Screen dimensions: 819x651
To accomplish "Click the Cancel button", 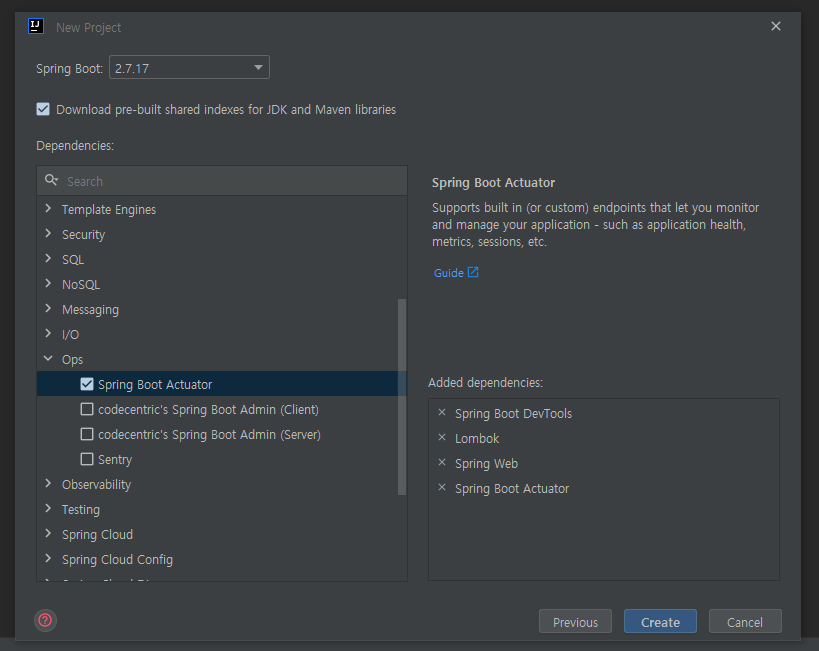I will [x=745, y=622].
